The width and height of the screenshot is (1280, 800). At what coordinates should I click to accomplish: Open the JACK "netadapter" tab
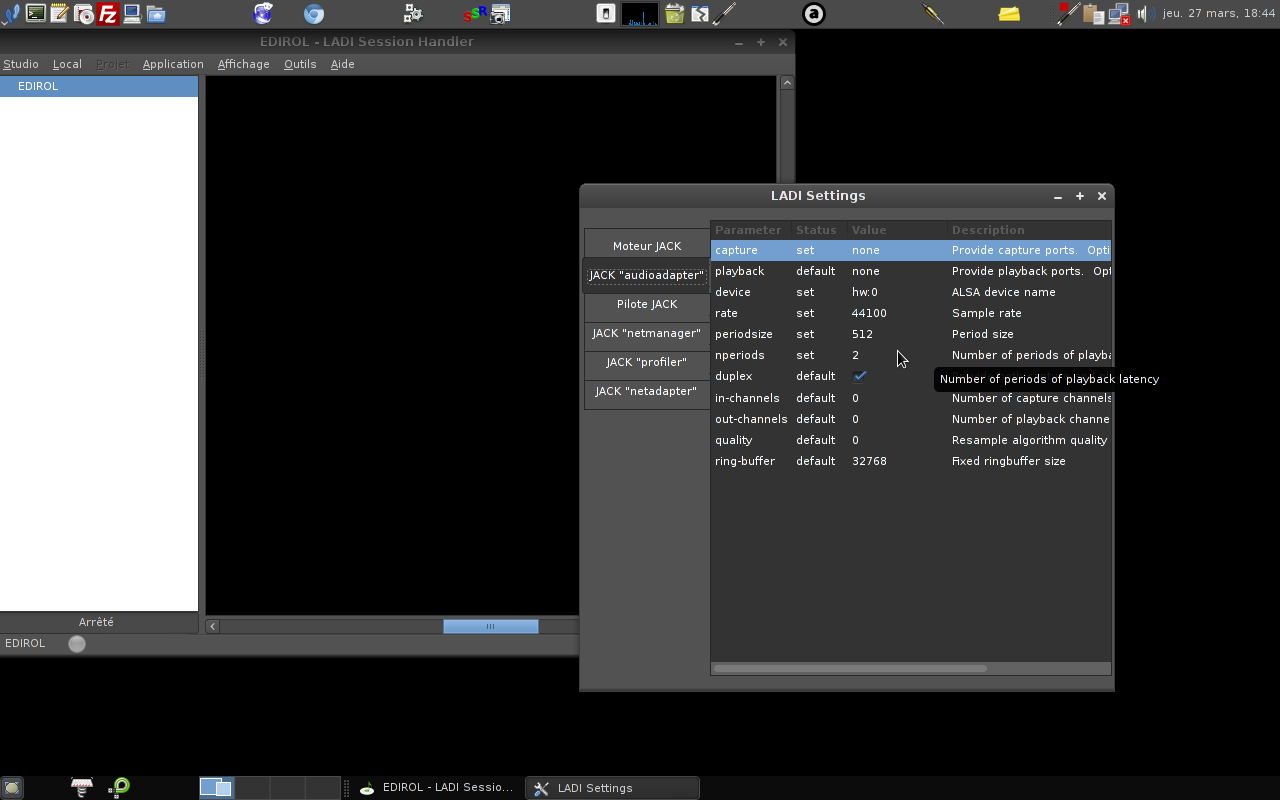(647, 391)
